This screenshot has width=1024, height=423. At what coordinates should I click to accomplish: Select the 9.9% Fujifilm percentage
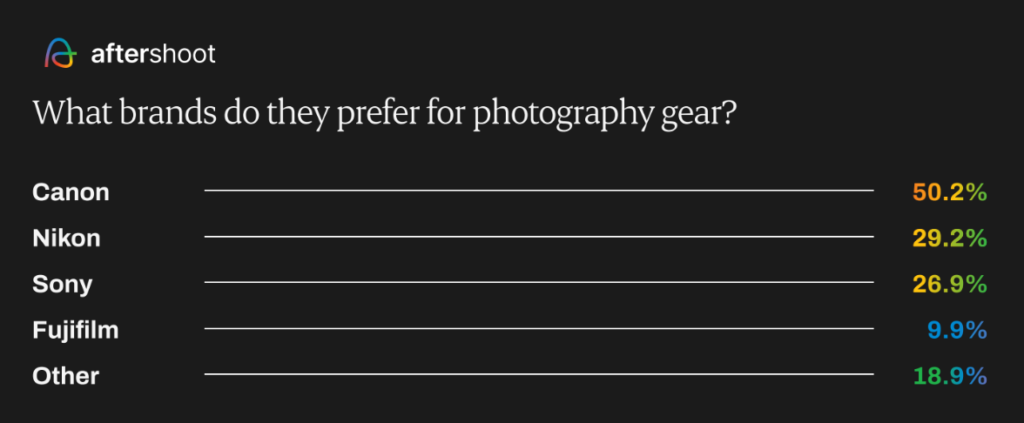957,330
